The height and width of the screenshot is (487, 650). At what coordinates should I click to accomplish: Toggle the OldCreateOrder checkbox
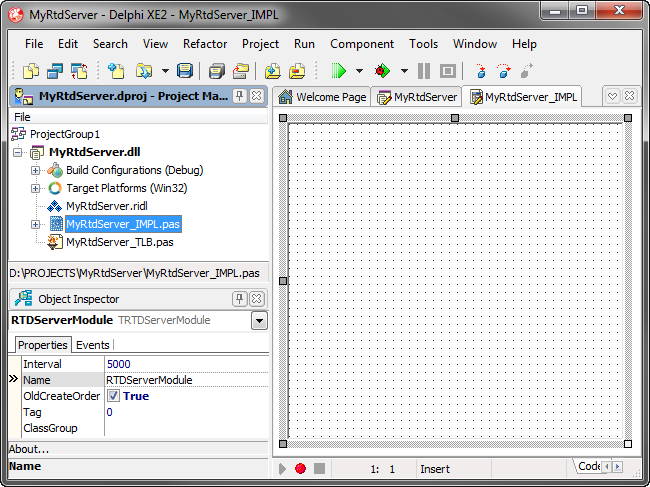click(113, 396)
